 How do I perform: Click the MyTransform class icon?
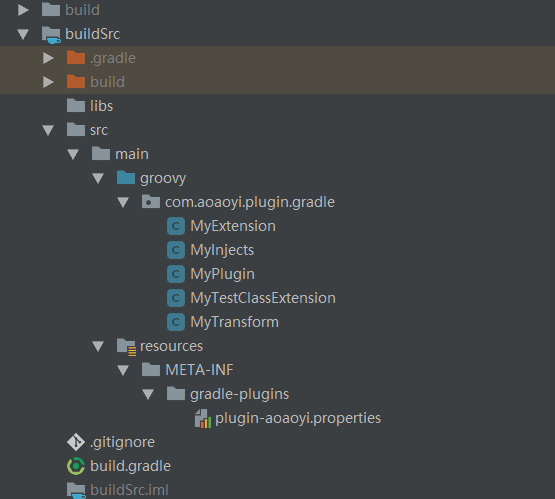(x=176, y=322)
